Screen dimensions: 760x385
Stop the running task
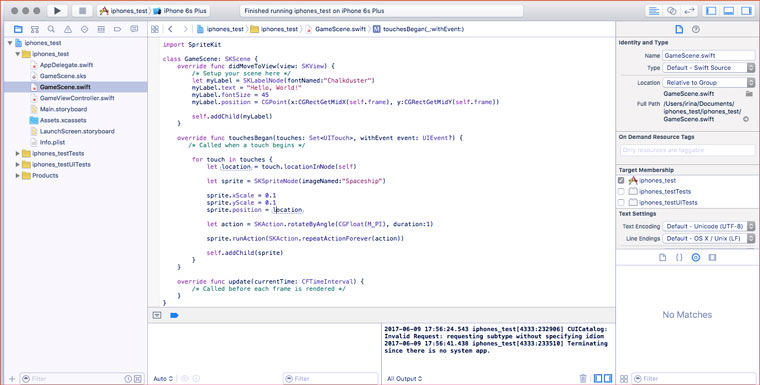82,11
